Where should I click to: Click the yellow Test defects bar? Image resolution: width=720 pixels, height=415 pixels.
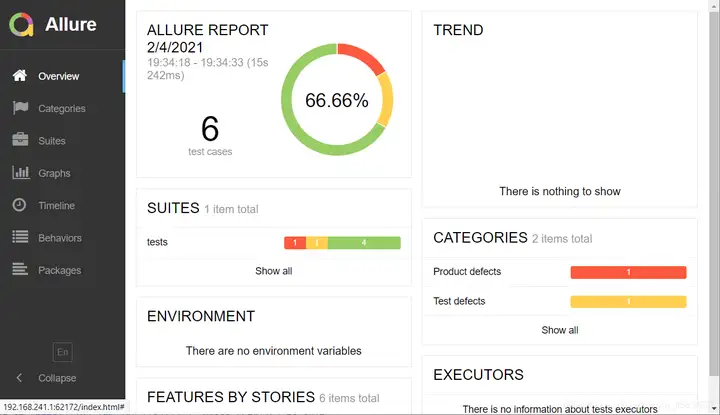click(x=628, y=302)
